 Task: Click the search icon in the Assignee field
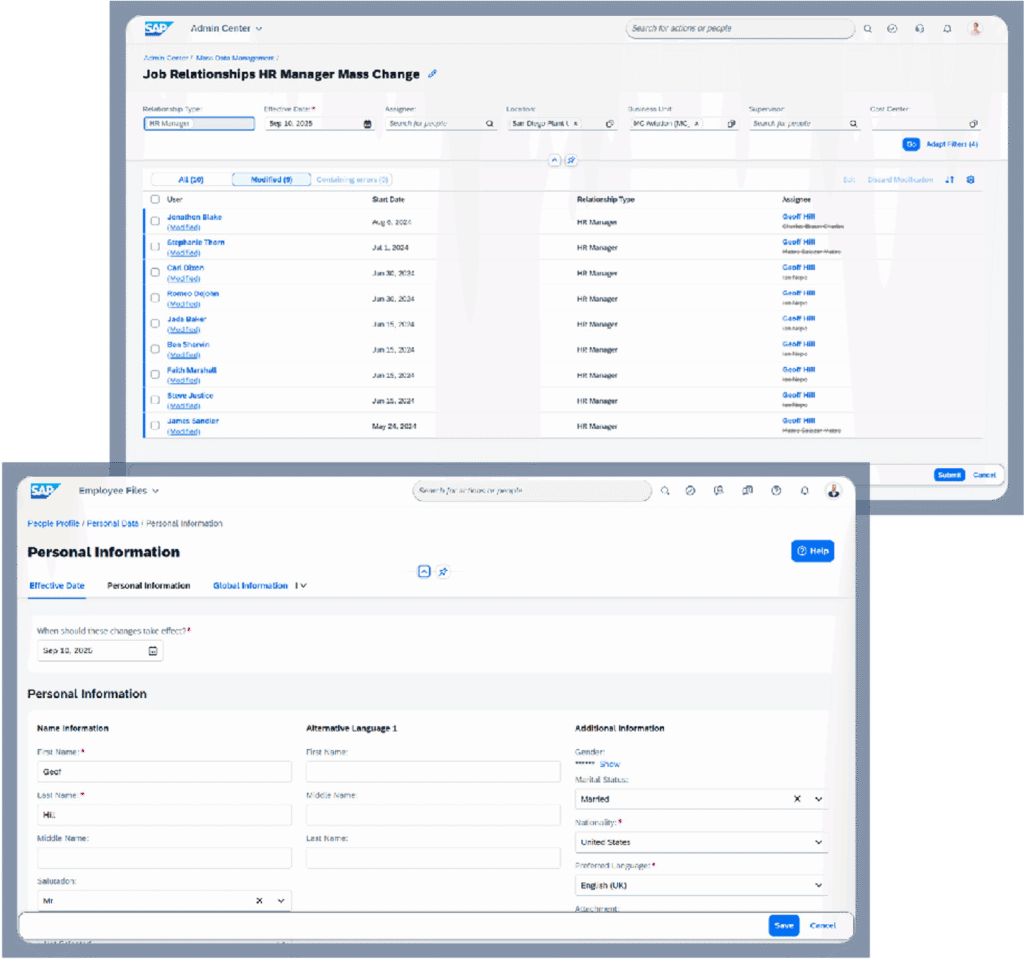tap(490, 123)
